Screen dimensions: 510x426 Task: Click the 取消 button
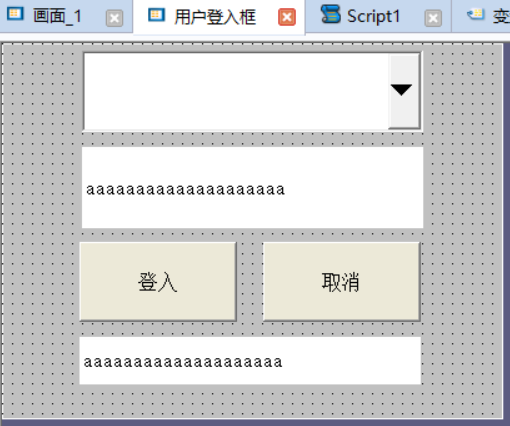click(x=341, y=282)
